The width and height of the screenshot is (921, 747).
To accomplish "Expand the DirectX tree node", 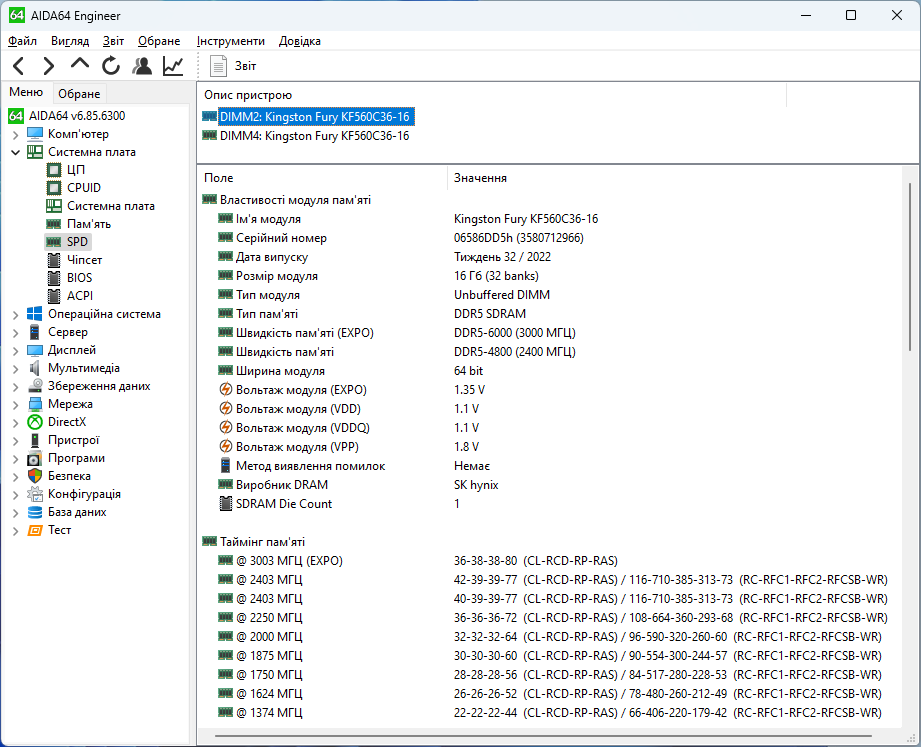I will tap(15, 423).
